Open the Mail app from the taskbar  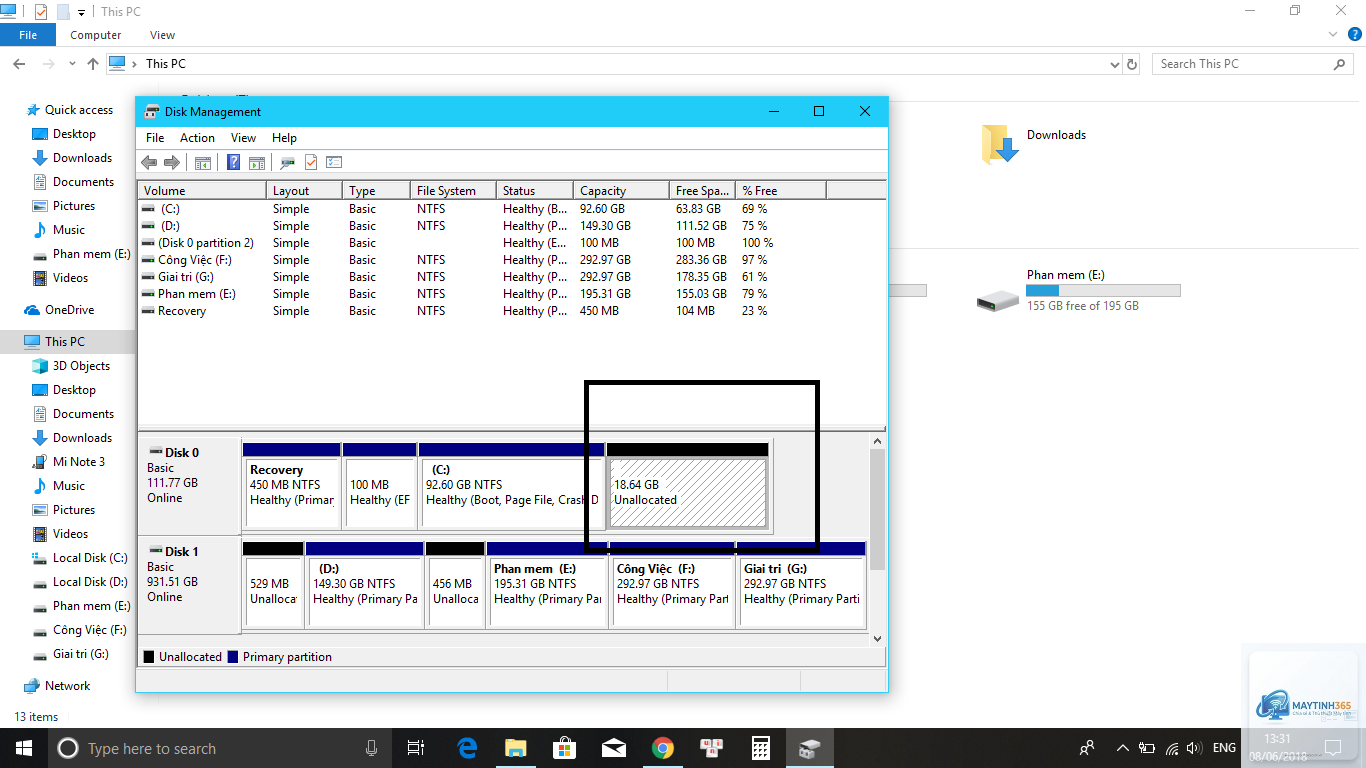point(614,748)
